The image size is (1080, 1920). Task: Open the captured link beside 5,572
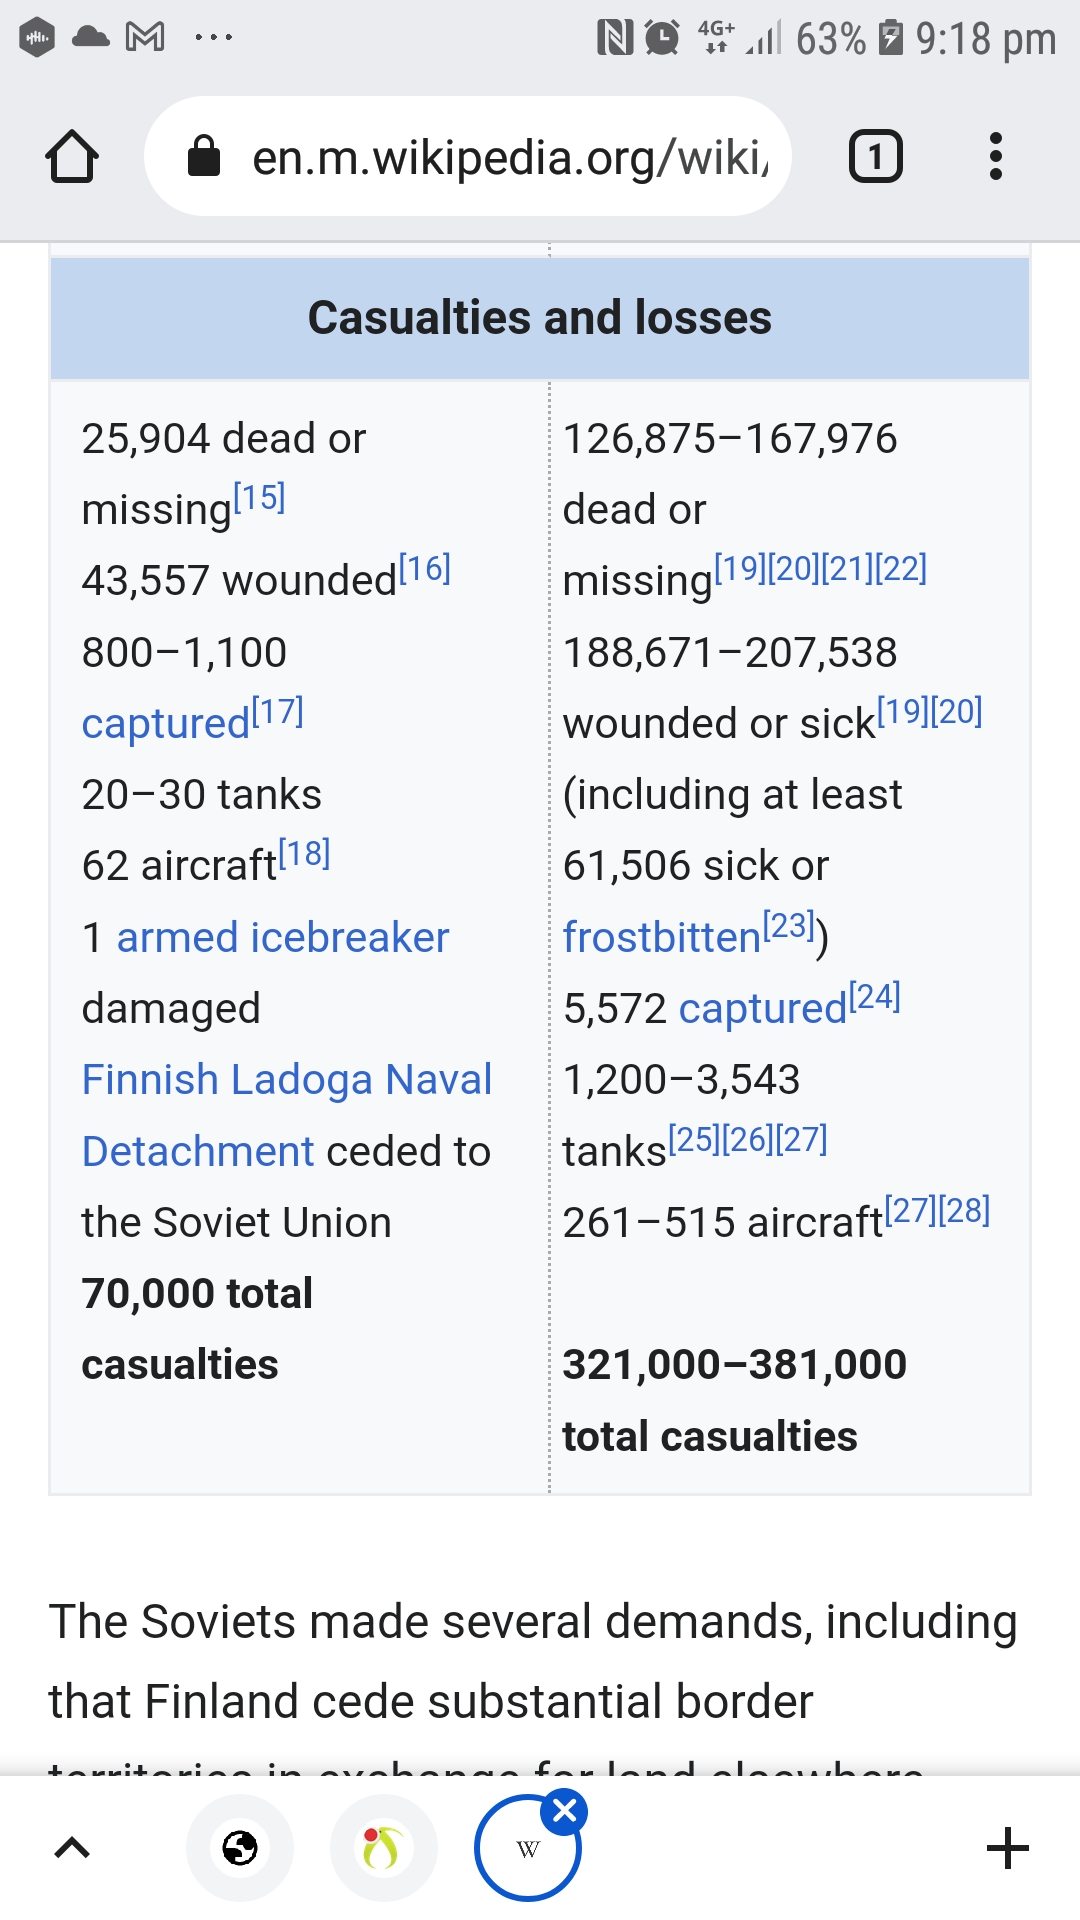coord(762,1009)
